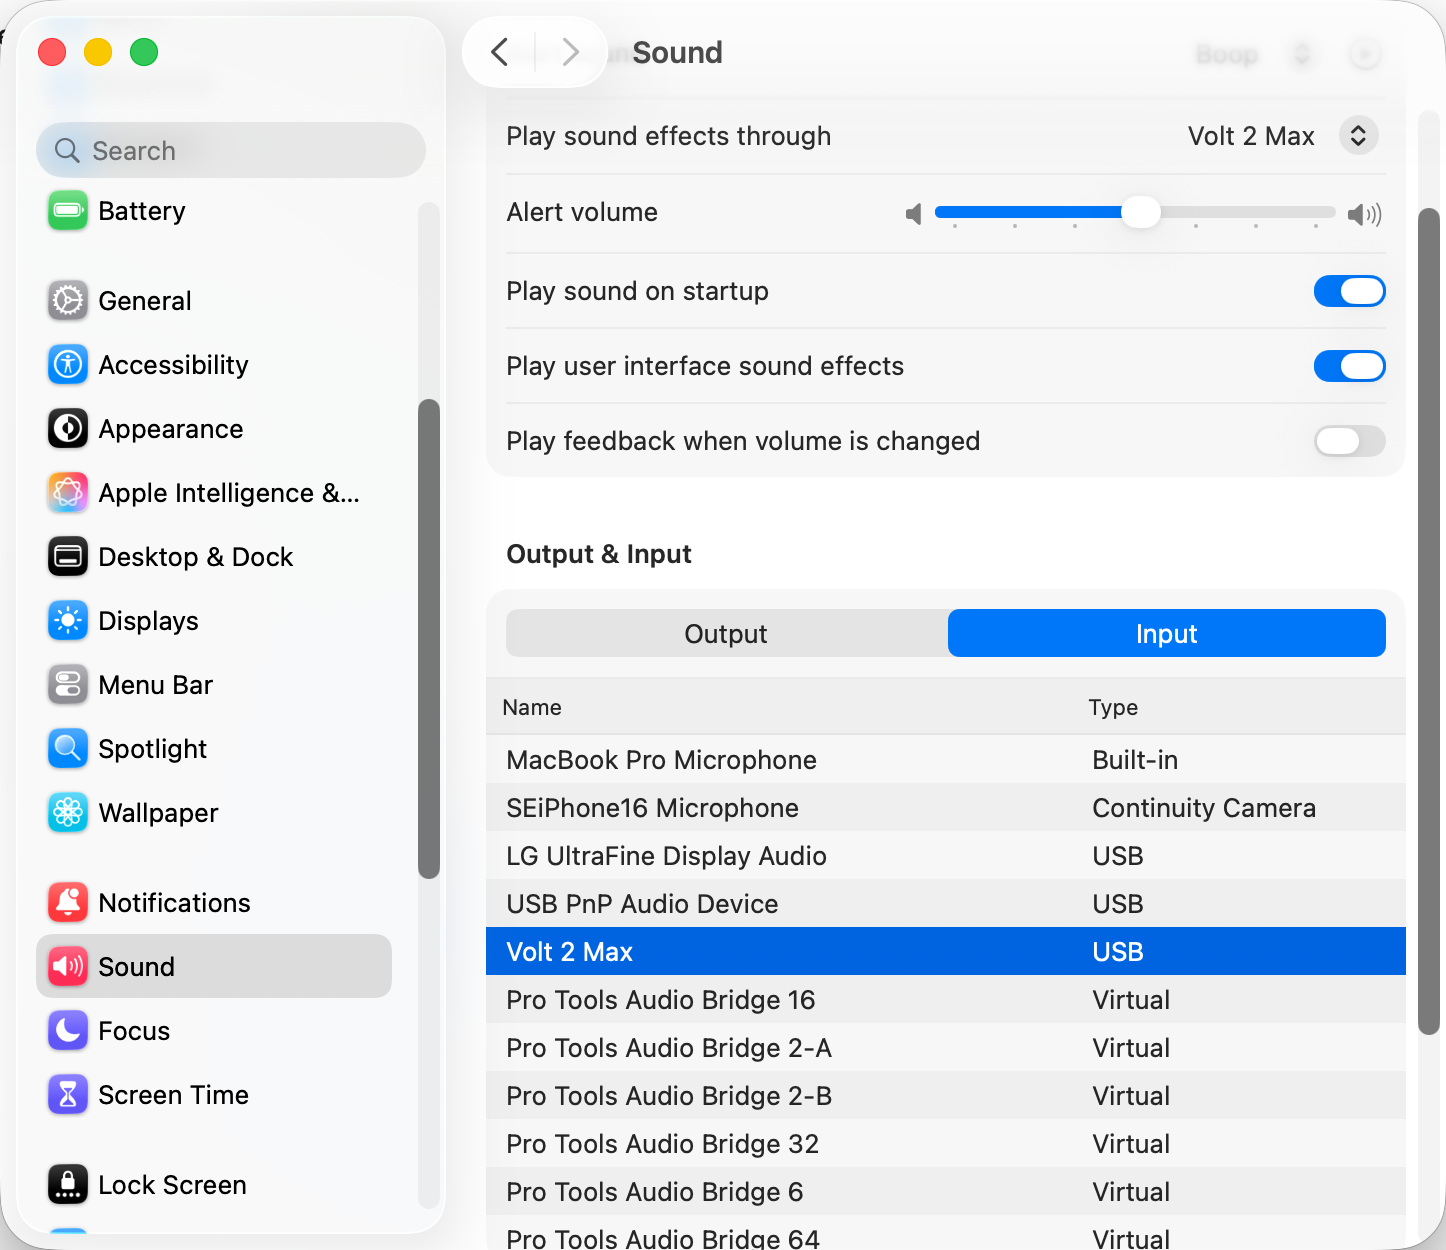1446x1250 pixels.
Task: Choose Pro Tools Audio Bridge 32
Action: (x=946, y=1144)
